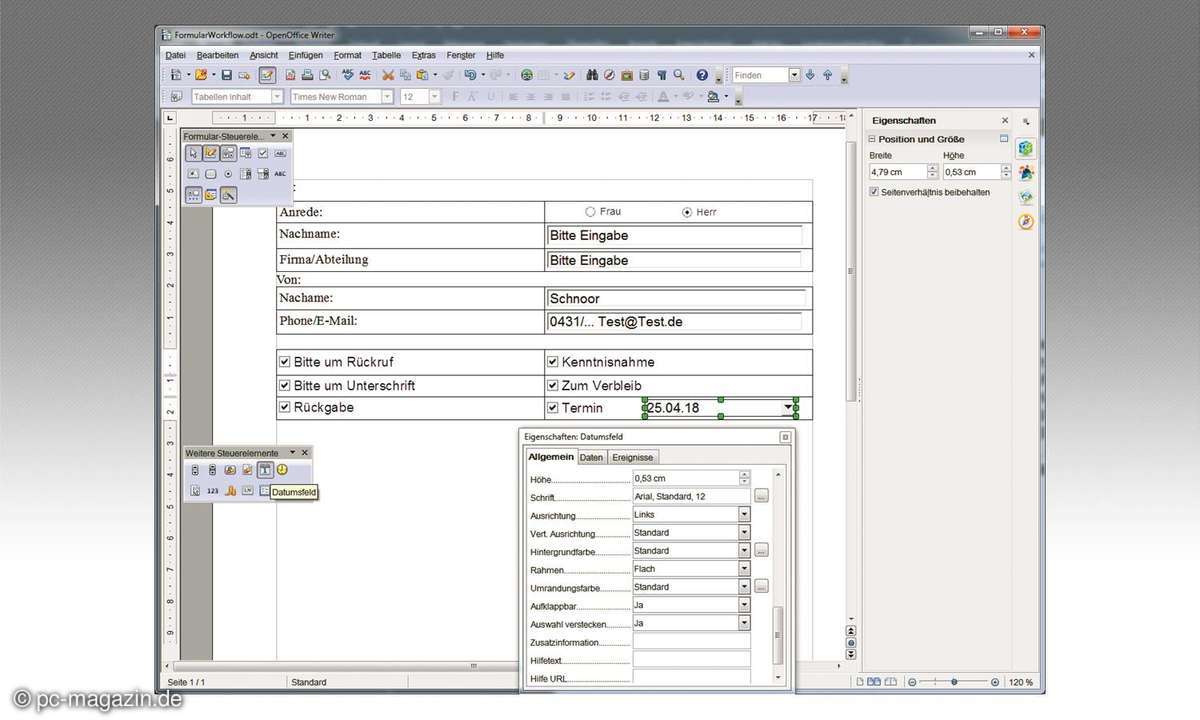Image resolution: width=1200 pixels, height=720 pixels.
Task: Open Find & Replace with the binoculars icon
Action: tap(592, 75)
